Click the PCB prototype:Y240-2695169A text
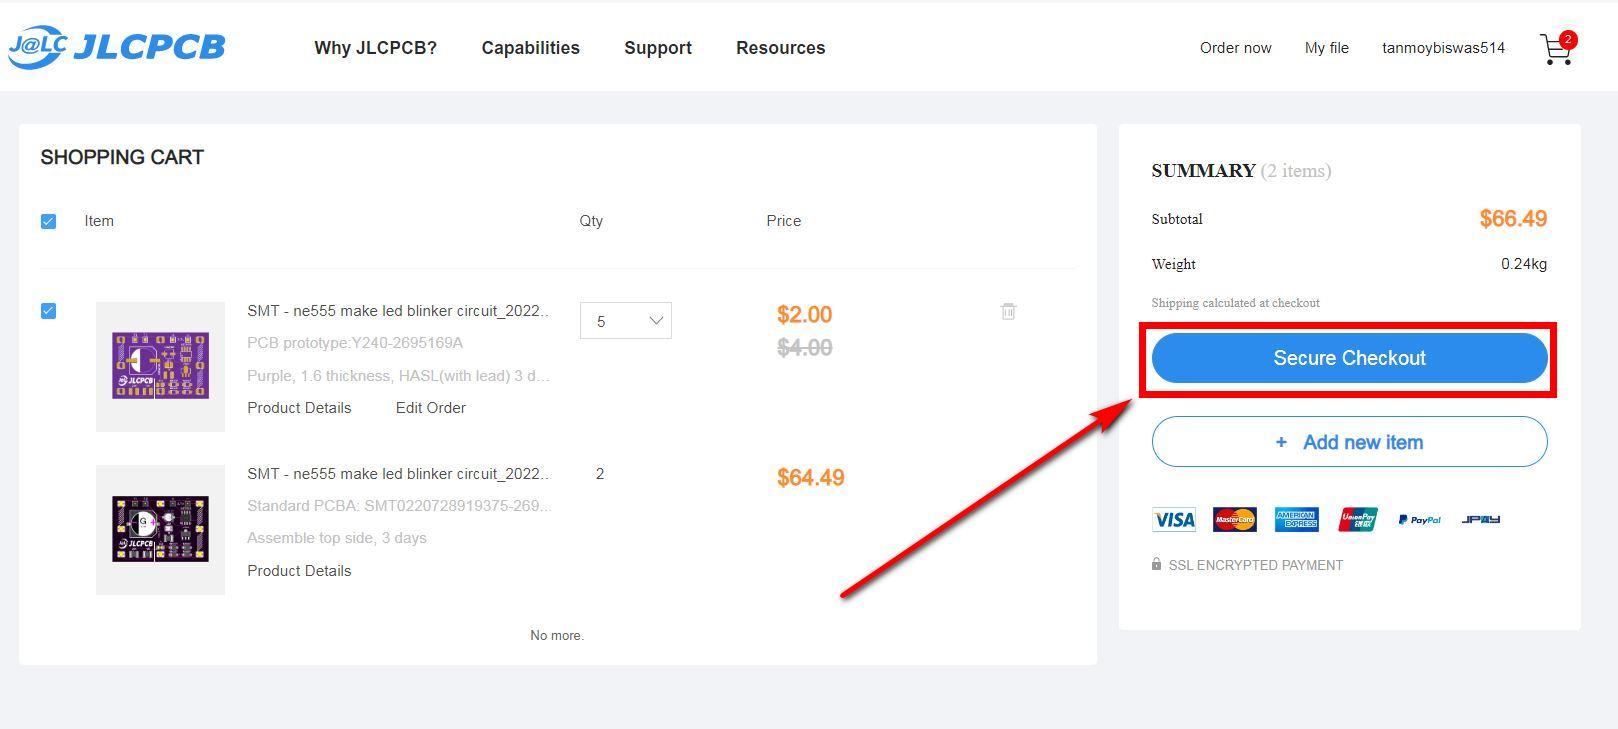1618x729 pixels. 355,343
